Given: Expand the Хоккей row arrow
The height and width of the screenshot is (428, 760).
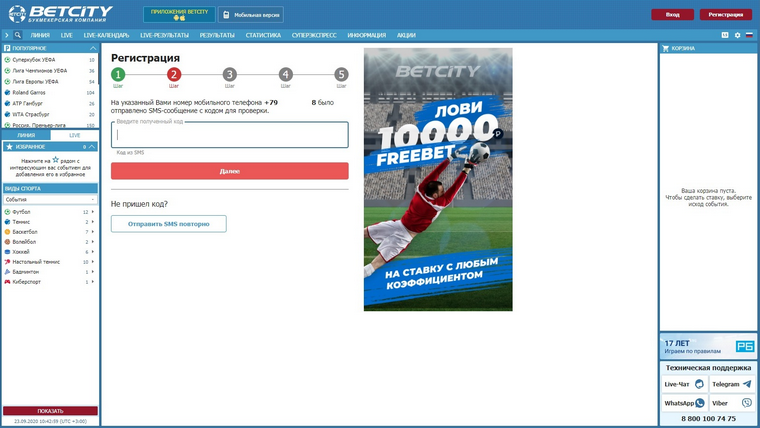Looking at the screenshot, I should (93, 252).
